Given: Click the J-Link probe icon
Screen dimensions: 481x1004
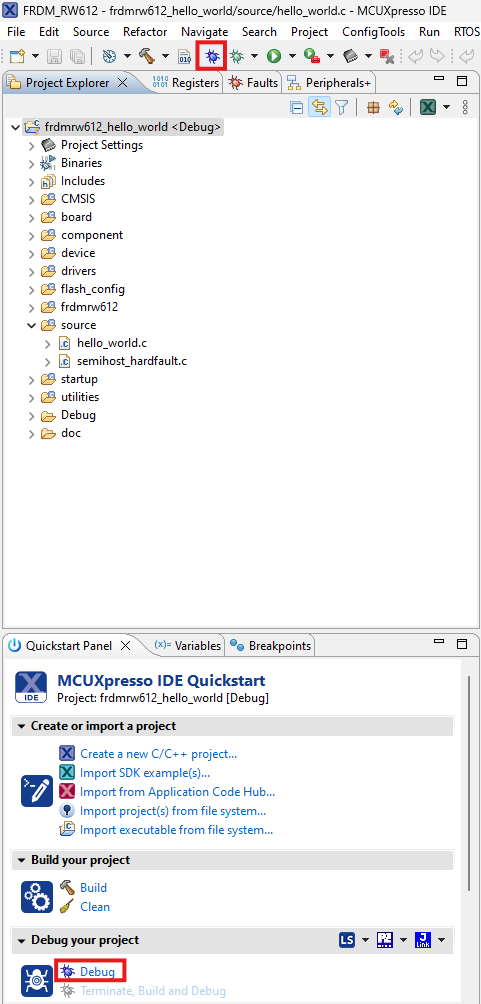Looking at the screenshot, I should click(423, 939).
